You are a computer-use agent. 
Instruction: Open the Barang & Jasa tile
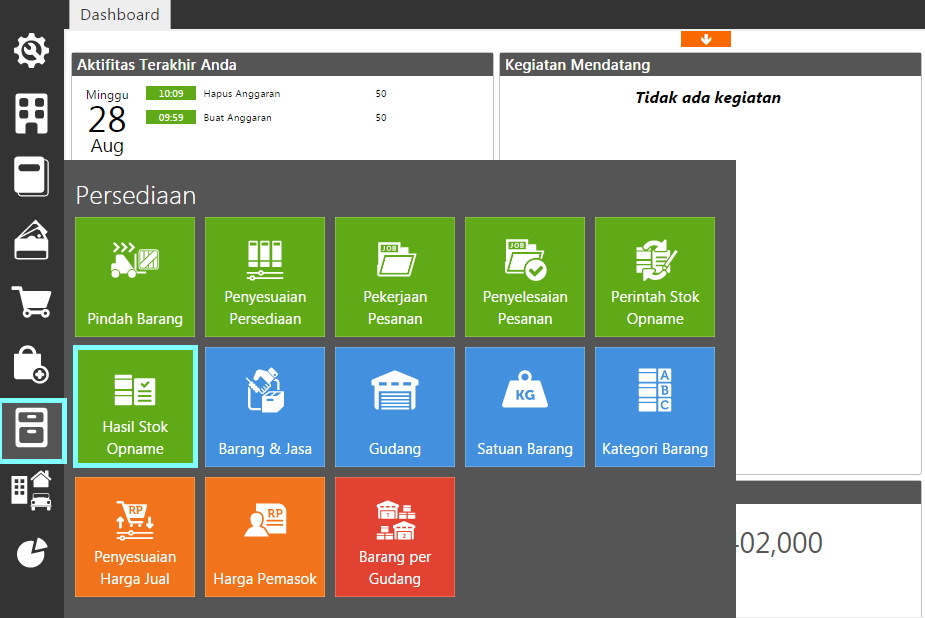(x=265, y=407)
